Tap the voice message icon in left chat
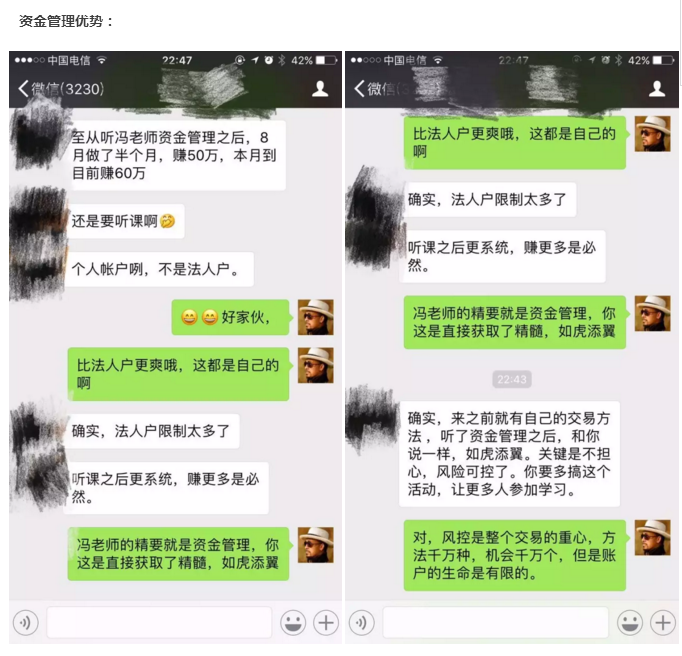The width and height of the screenshot is (682, 656). [26, 623]
